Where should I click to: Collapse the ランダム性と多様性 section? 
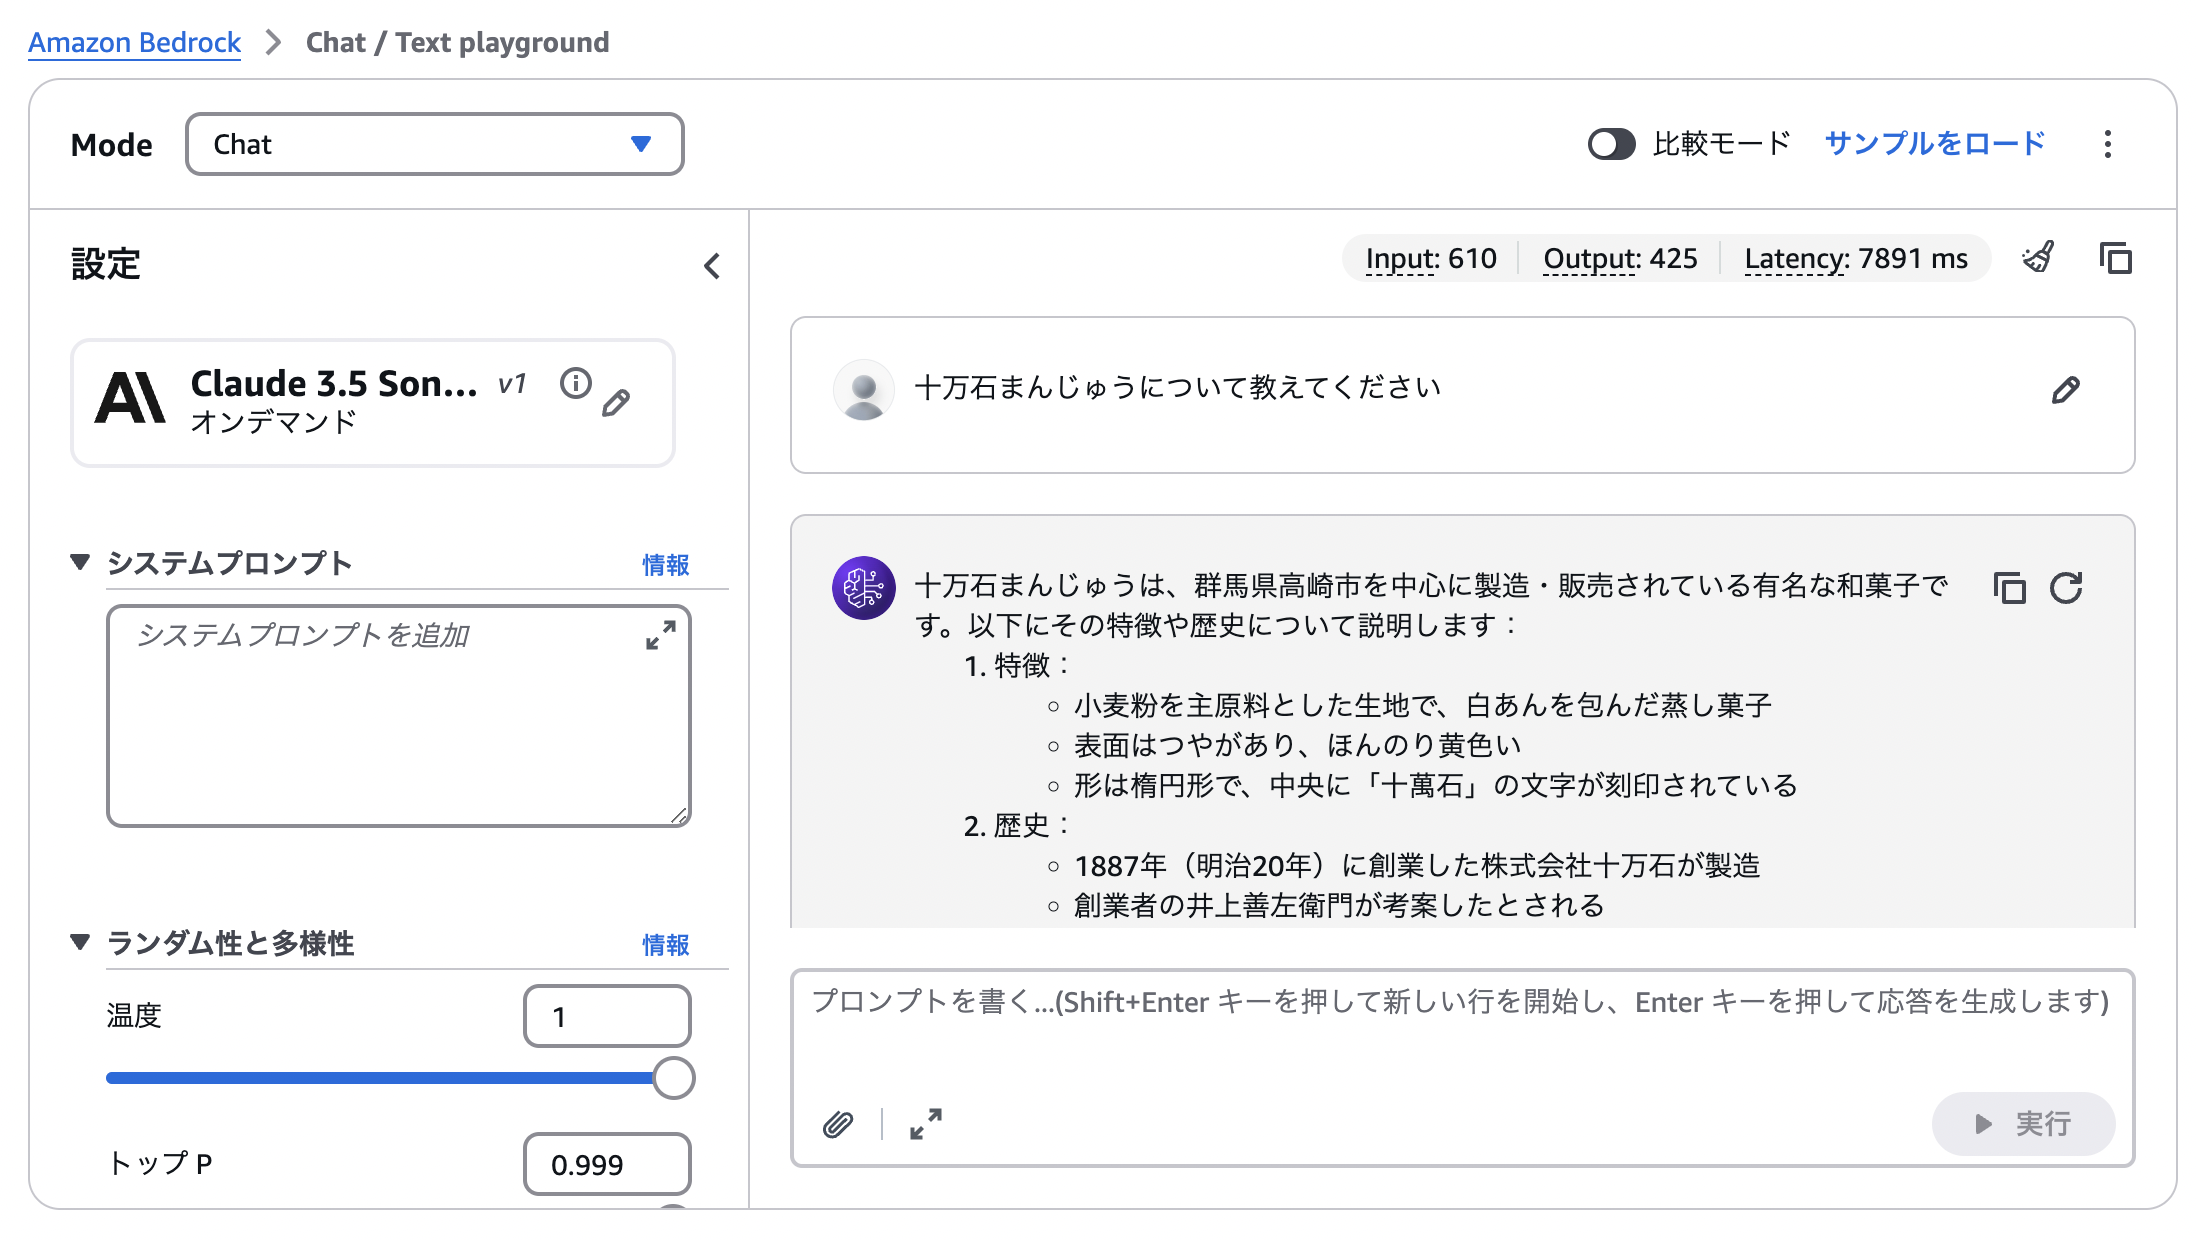pyautogui.click(x=81, y=942)
